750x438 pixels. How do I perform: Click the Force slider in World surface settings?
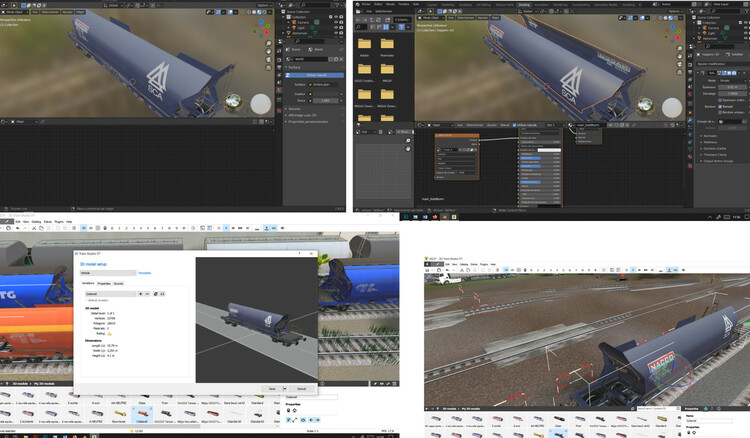click(x=325, y=100)
